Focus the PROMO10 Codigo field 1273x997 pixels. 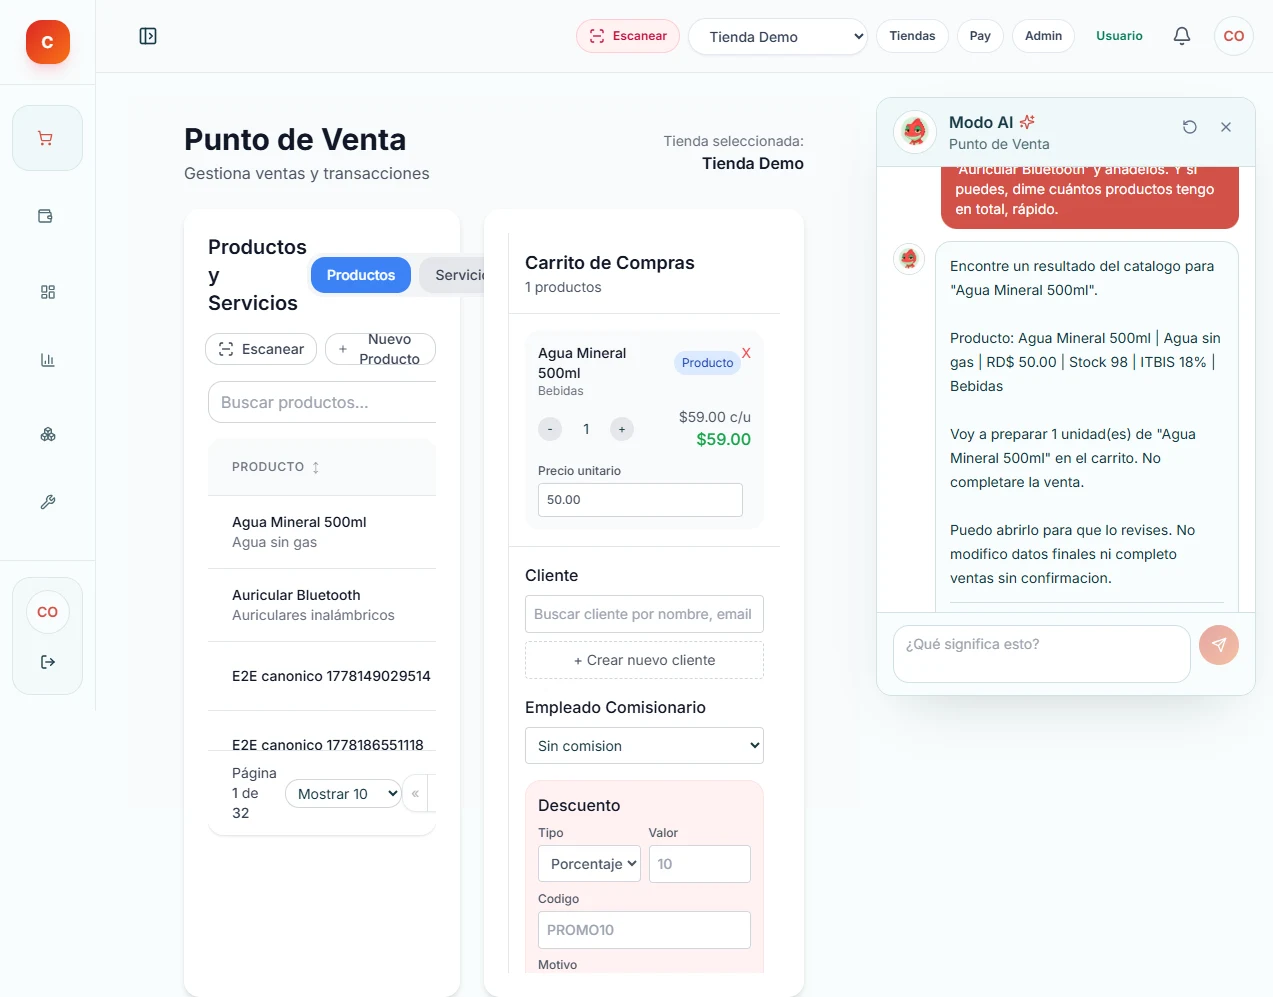[x=644, y=930]
